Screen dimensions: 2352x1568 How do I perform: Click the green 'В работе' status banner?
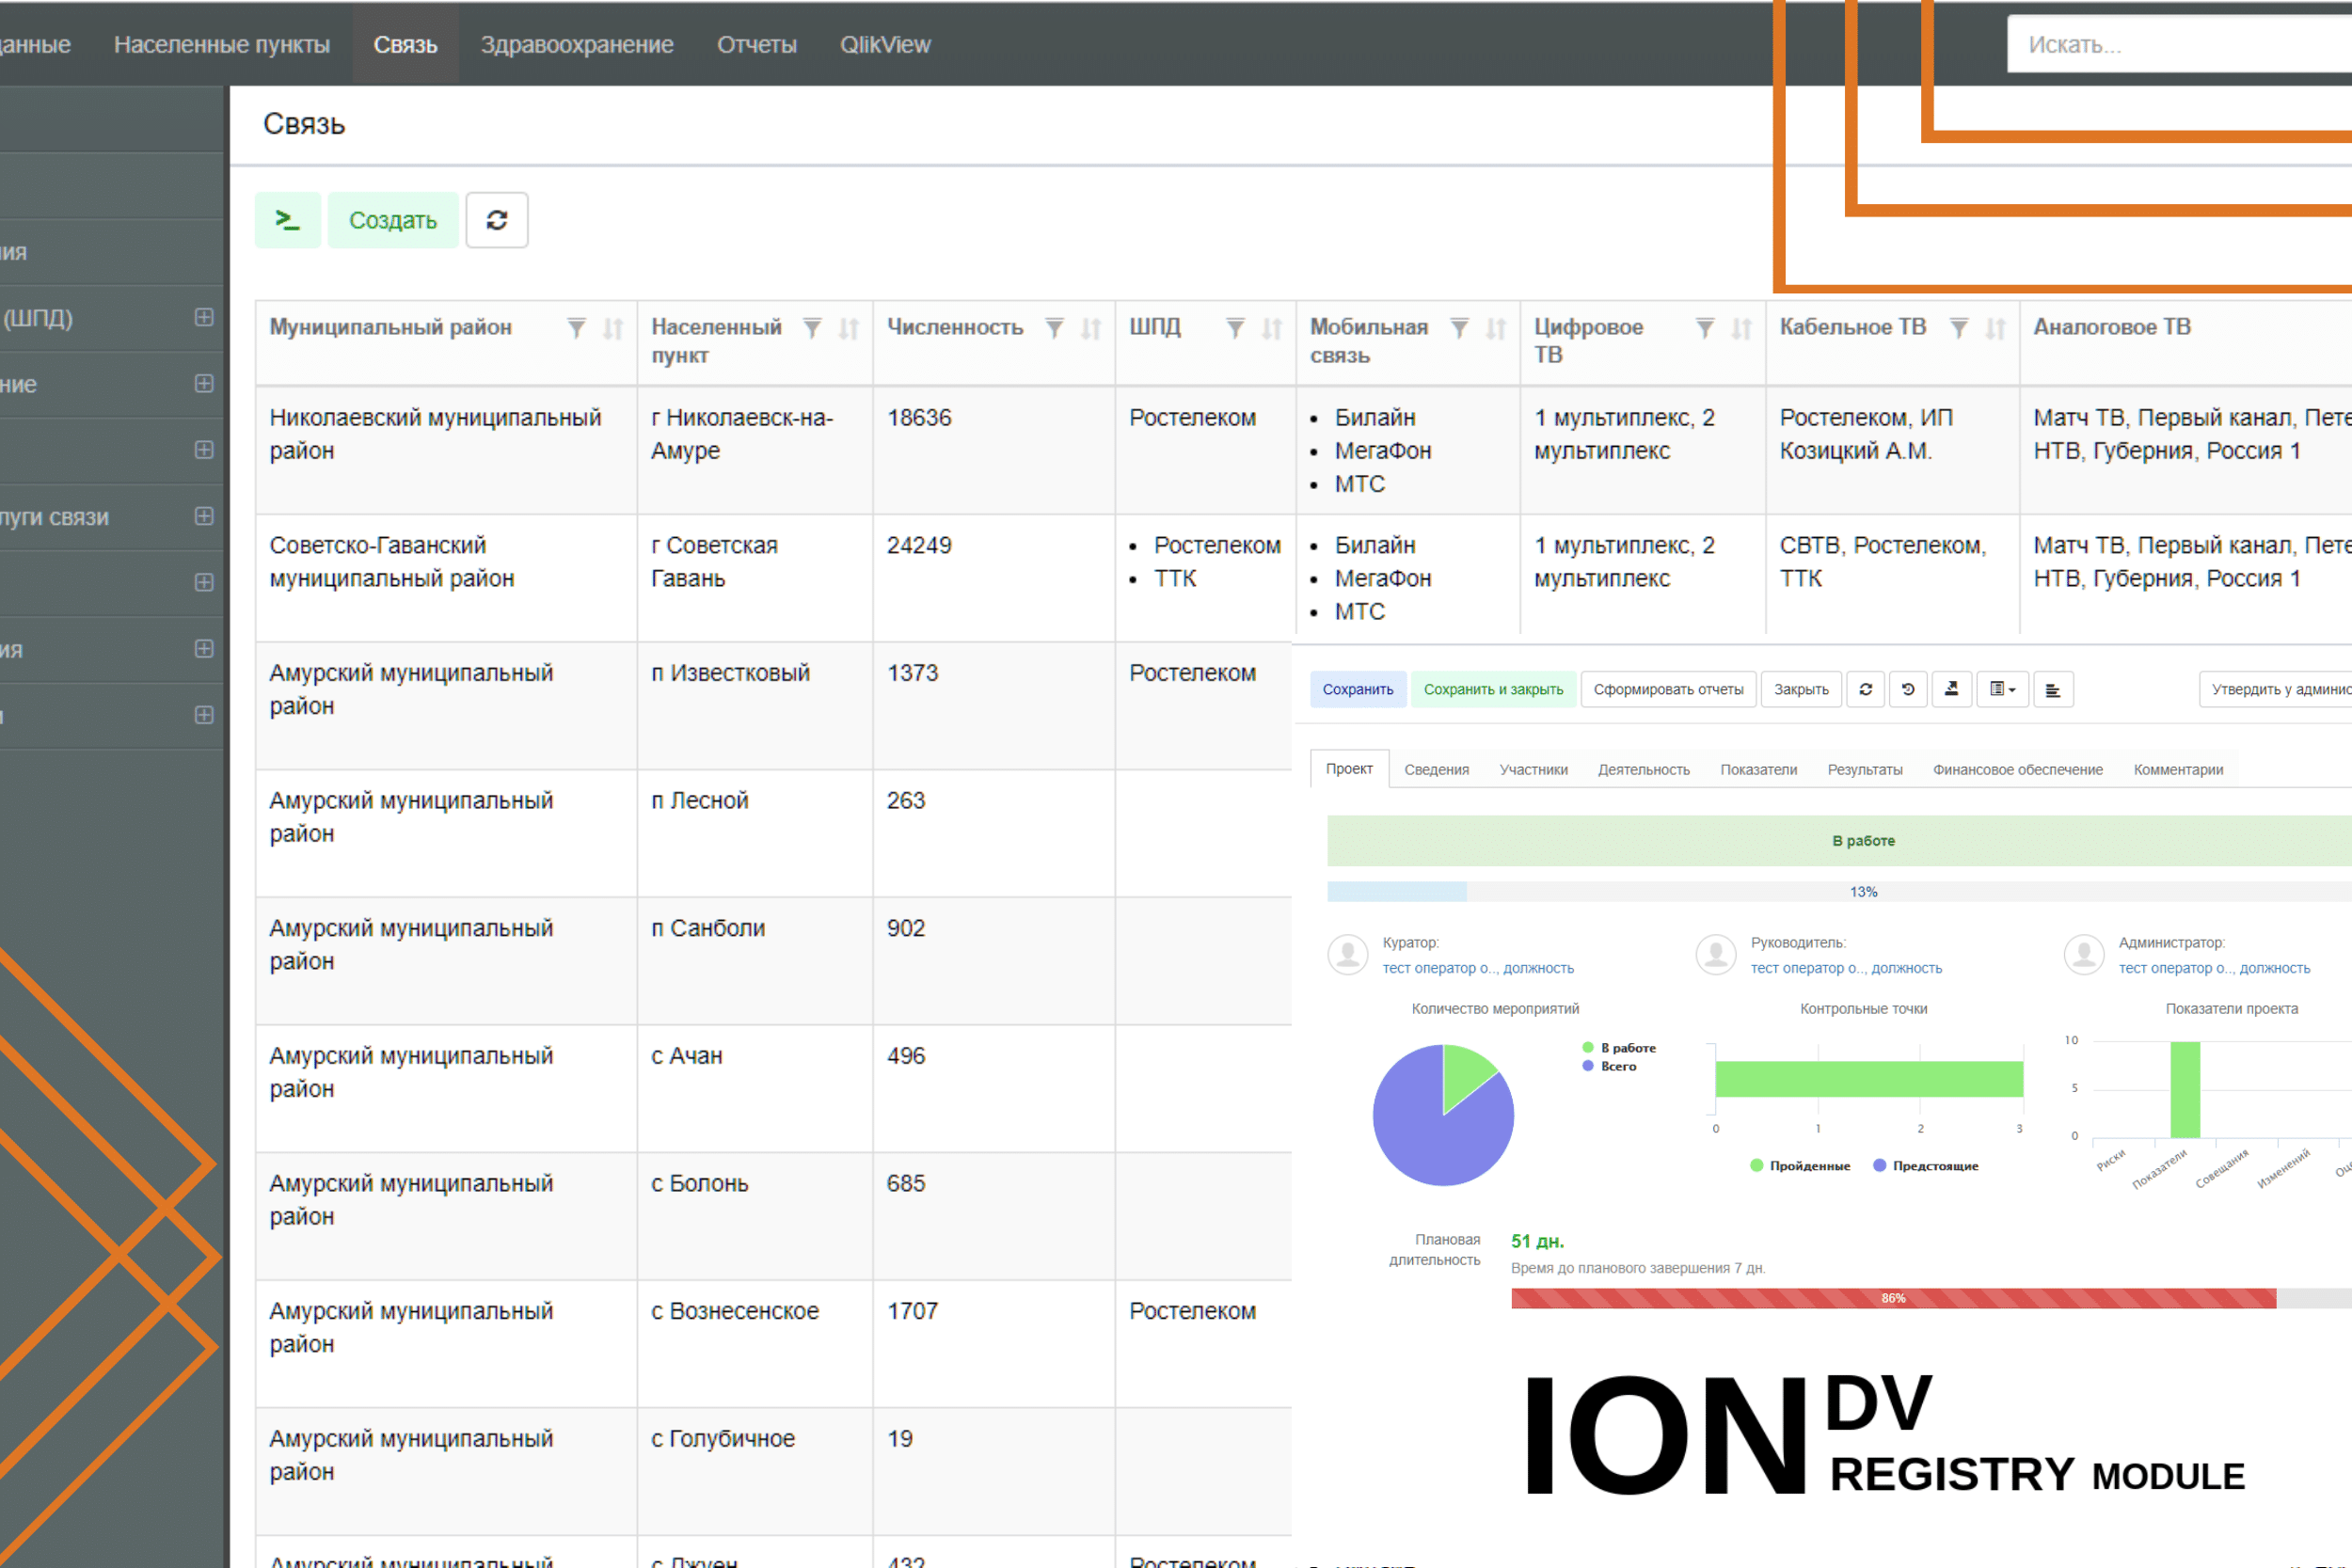click(1839, 840)
